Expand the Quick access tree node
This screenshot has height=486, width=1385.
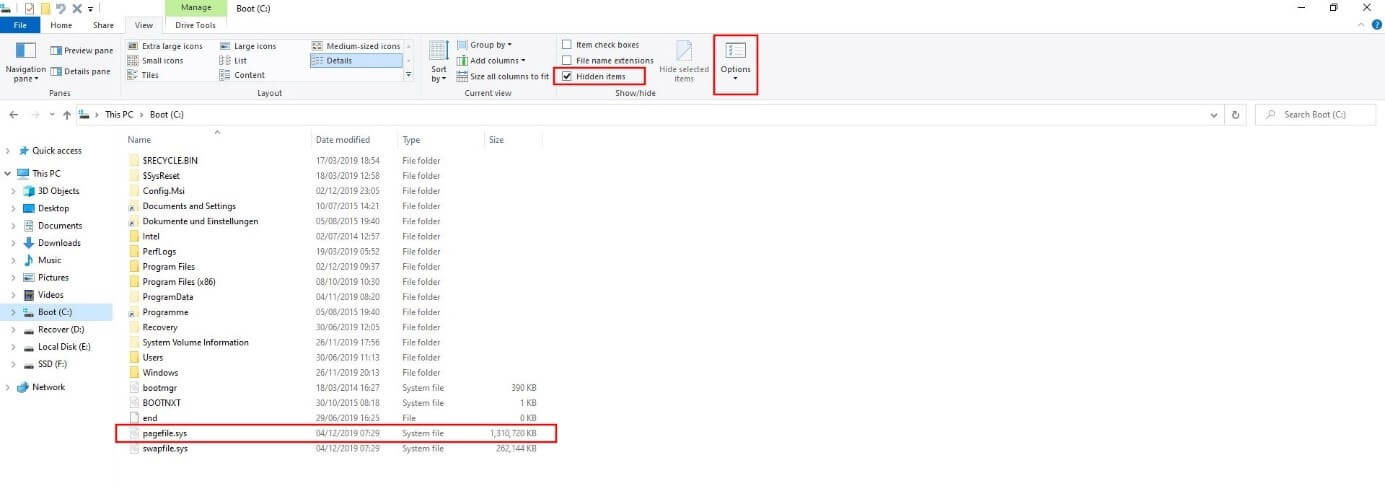(8, 151)
